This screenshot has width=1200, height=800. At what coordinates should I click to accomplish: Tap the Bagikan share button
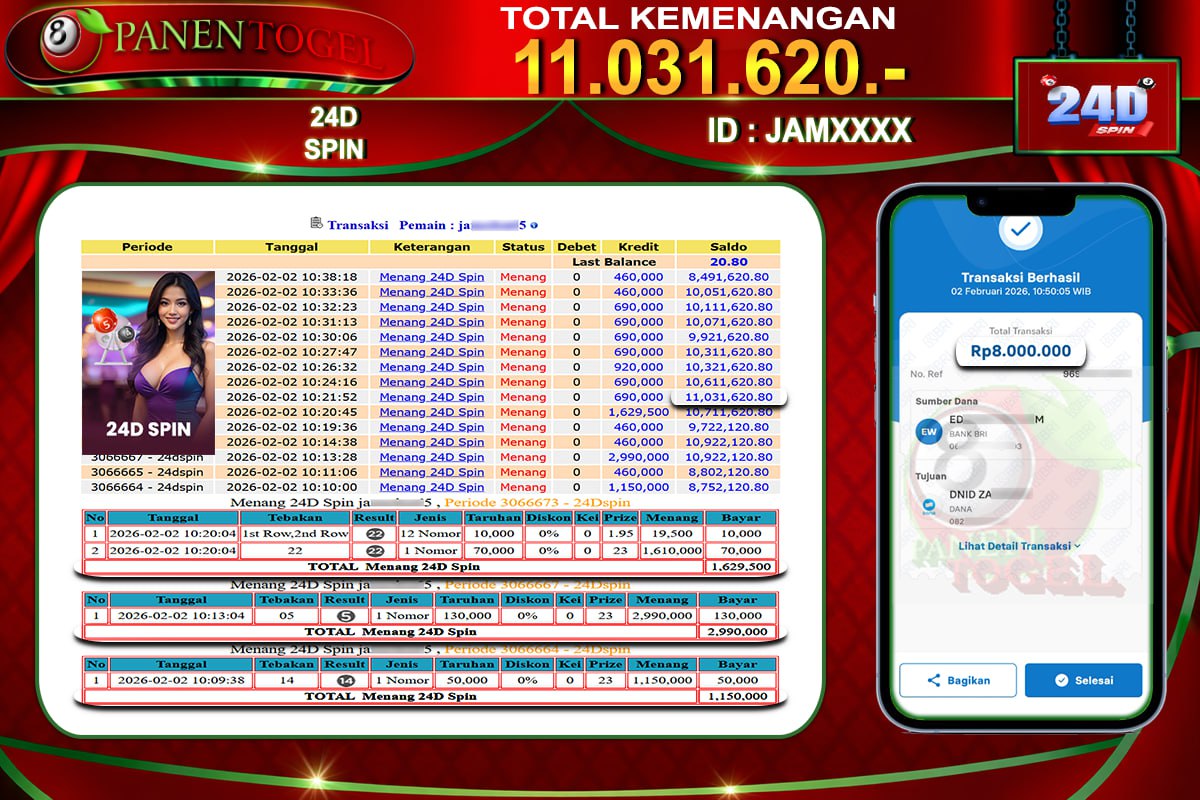958,680
